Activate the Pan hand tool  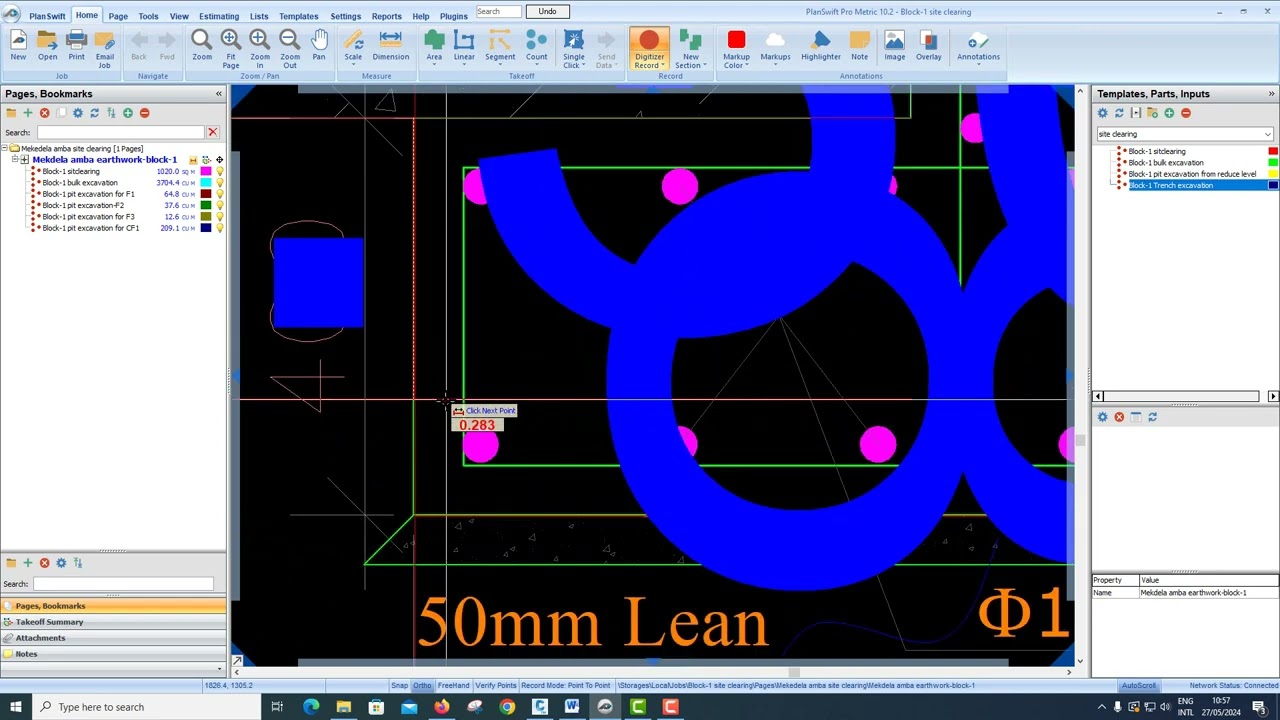pyautogui.click(x=319, y=45)
